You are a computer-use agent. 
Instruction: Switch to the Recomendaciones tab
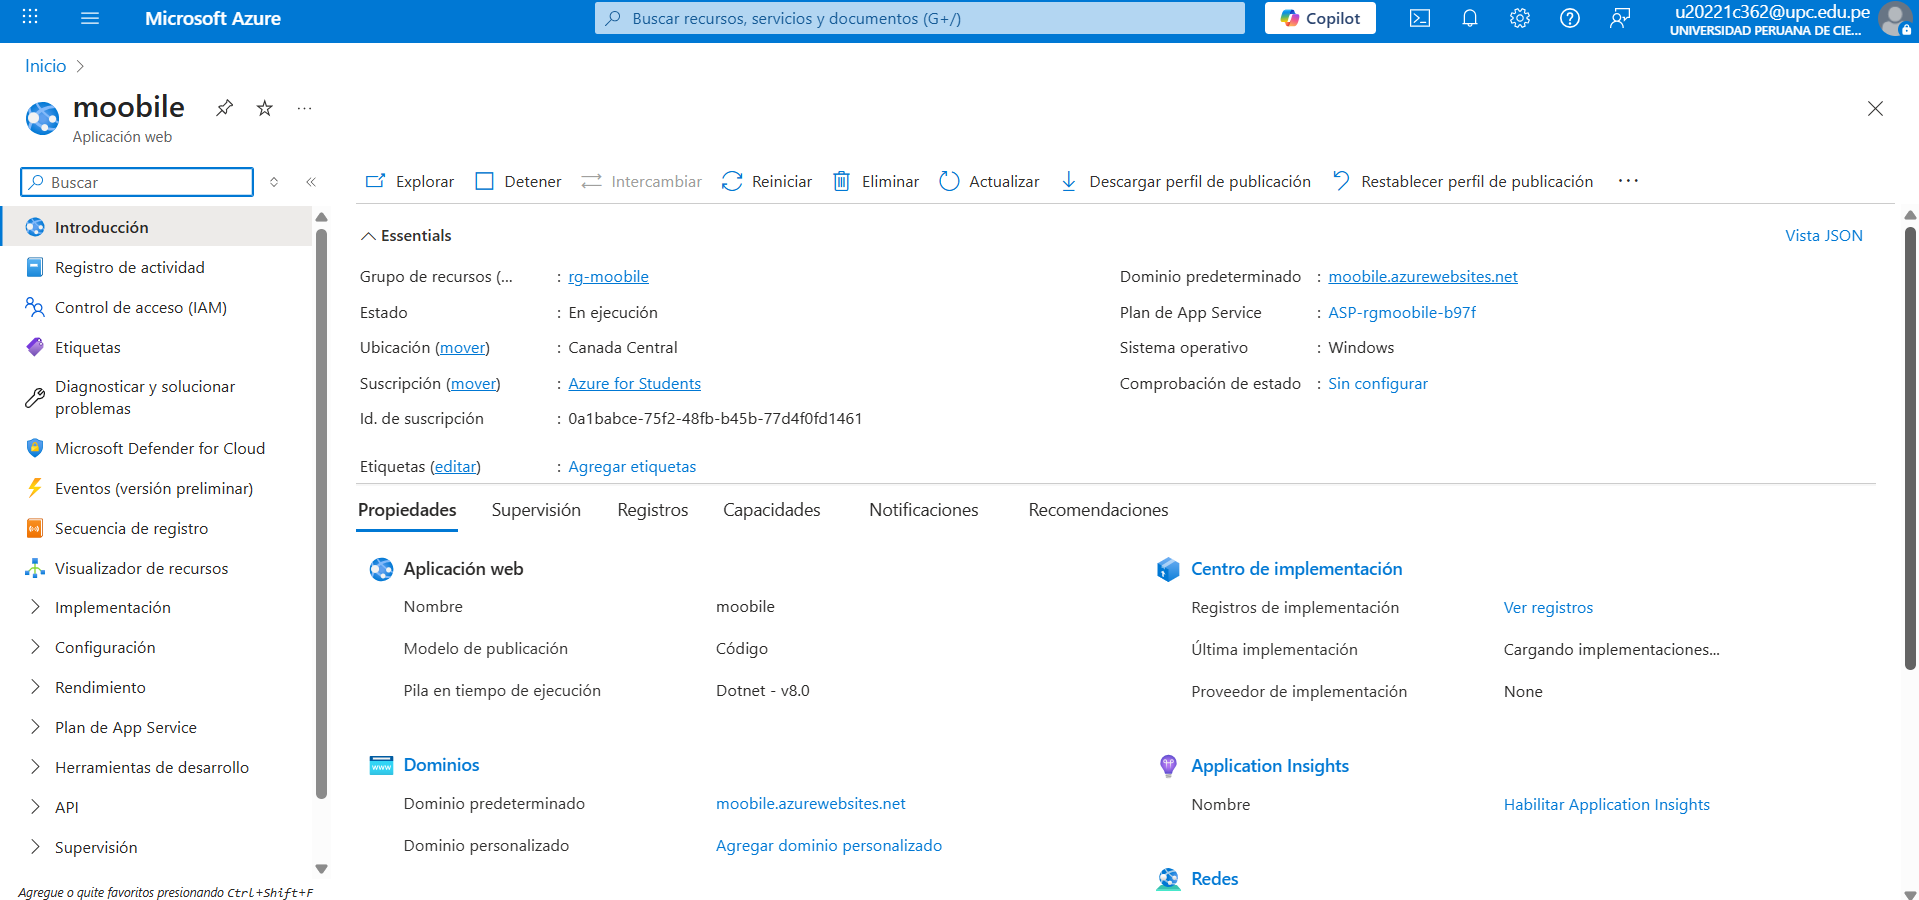coord(1098,510)
